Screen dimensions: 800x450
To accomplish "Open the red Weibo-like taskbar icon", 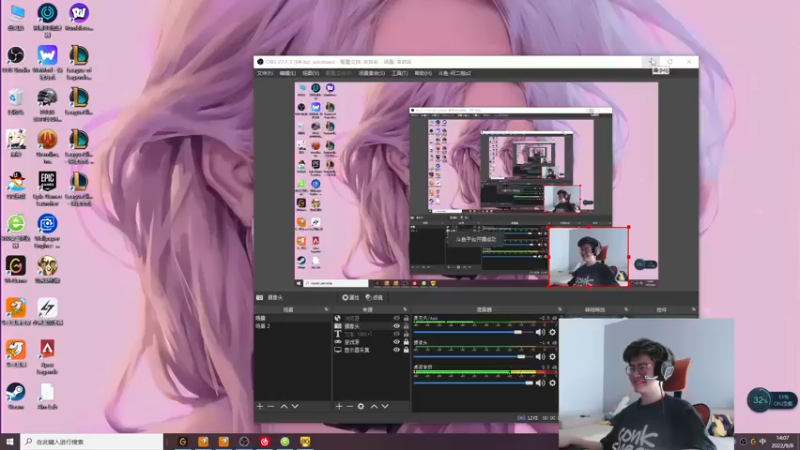I will pos(264,441).
